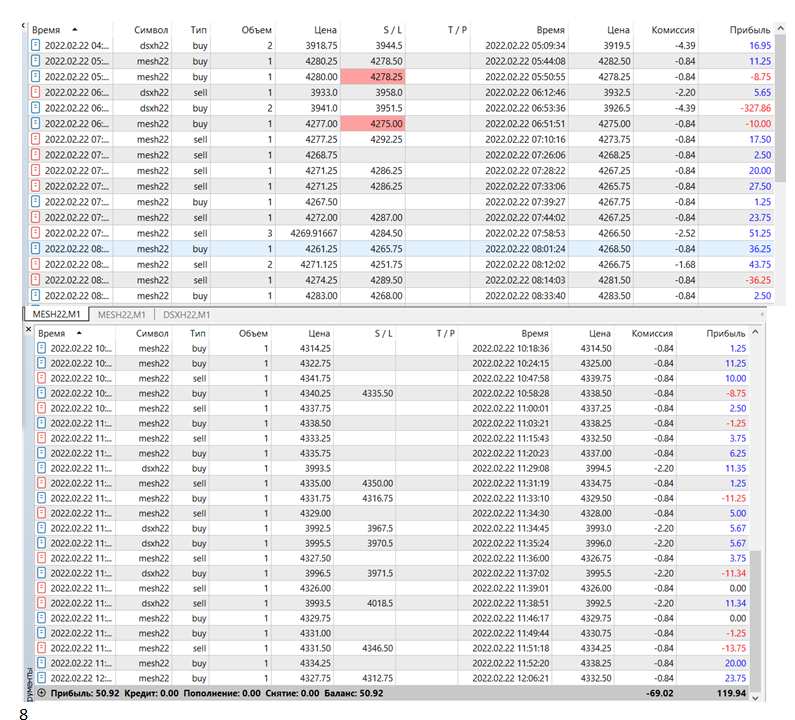Image resolution: width=795 pixels, height=720 pixels.
Task: Click the sell icon of the trade closed 11:31:19
Action: click(42, 483)
